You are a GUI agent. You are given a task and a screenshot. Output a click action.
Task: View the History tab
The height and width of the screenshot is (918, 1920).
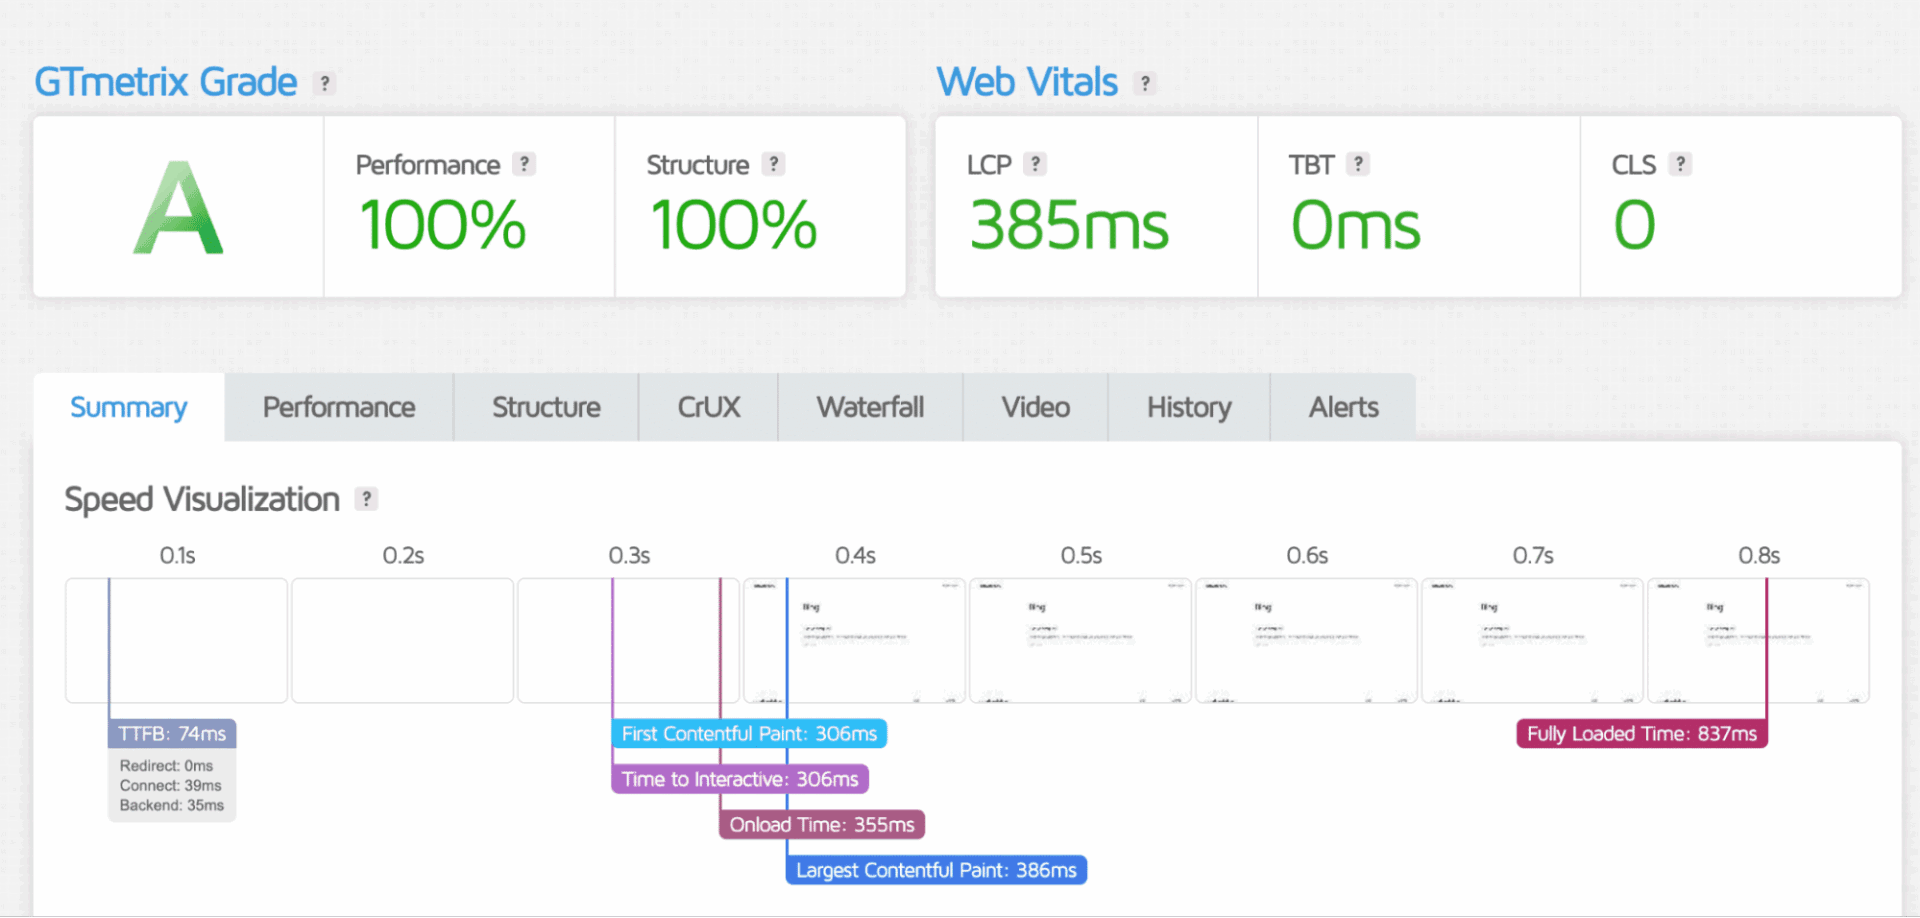[x=1189, y=407]
